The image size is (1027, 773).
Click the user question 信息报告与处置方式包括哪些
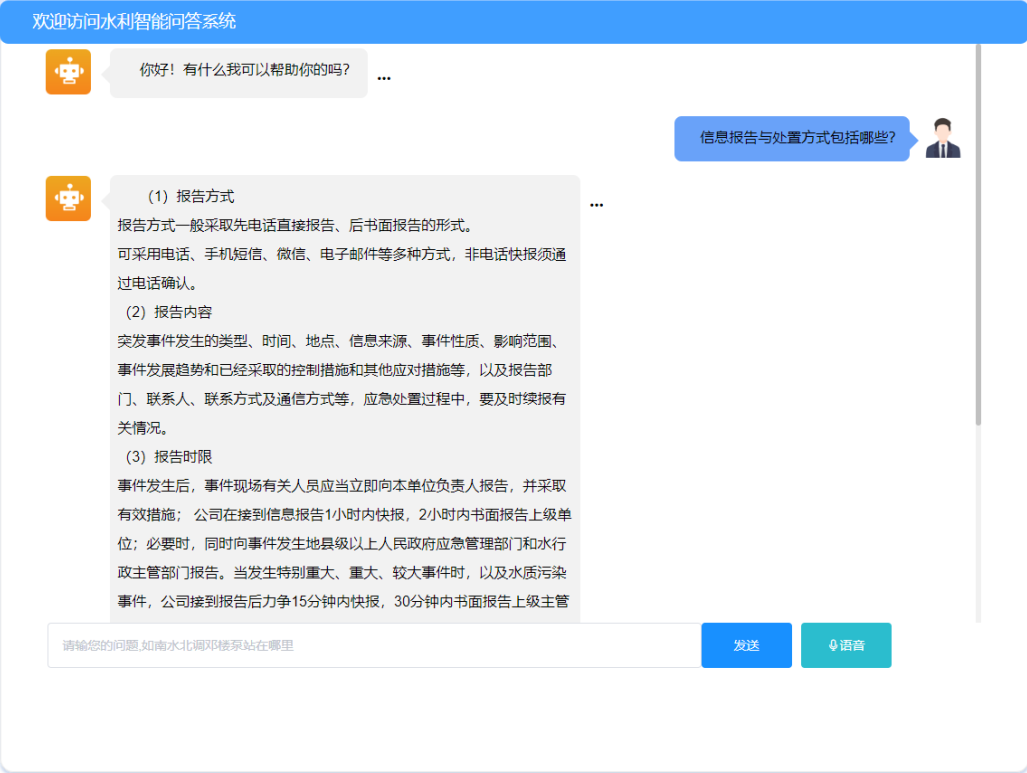point(797,138)
